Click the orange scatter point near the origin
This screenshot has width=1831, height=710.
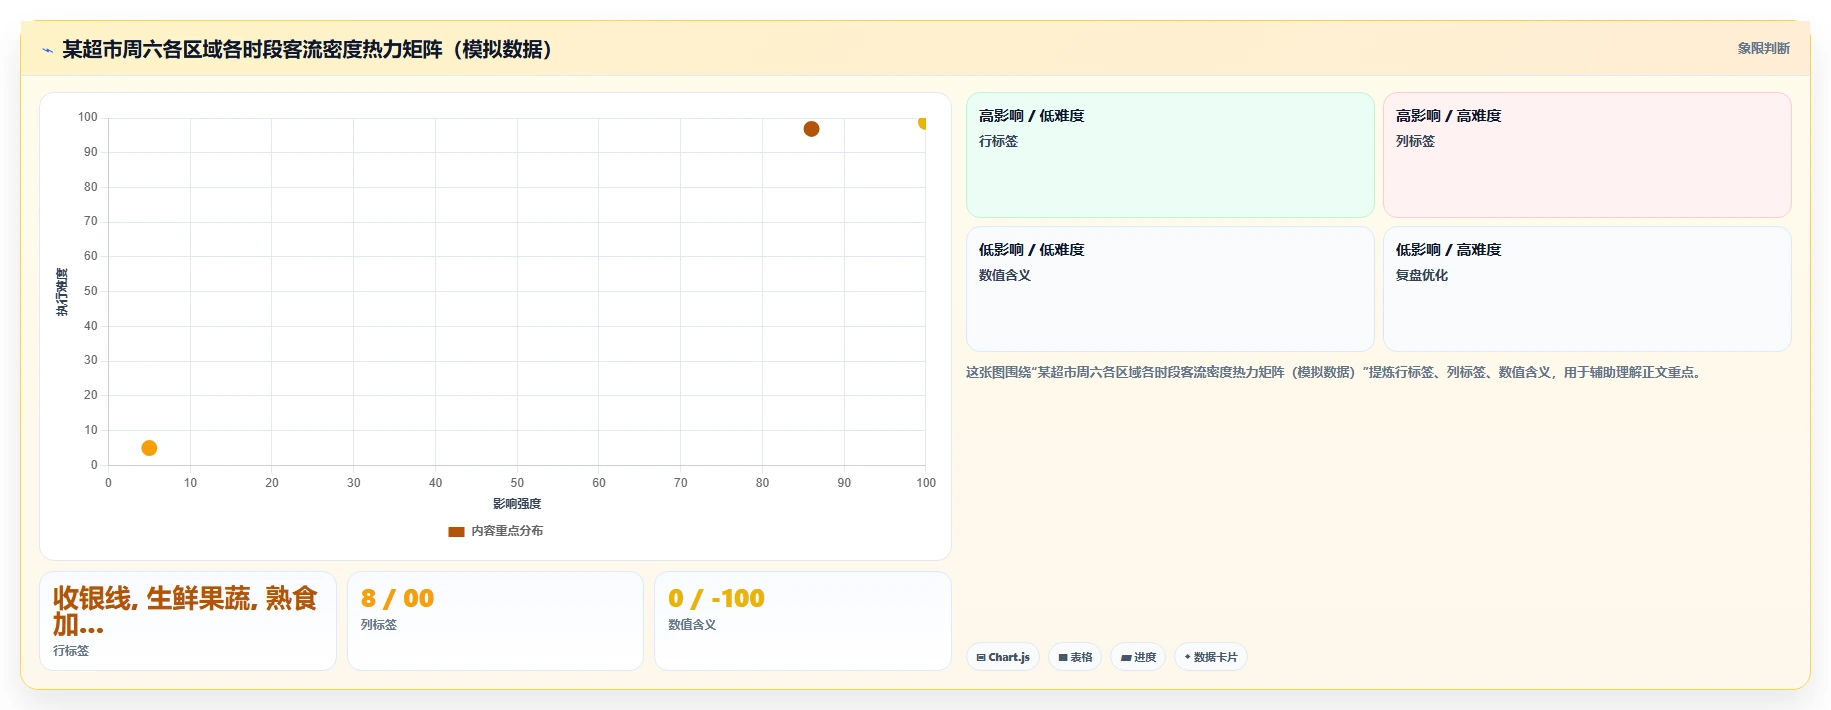149,448
